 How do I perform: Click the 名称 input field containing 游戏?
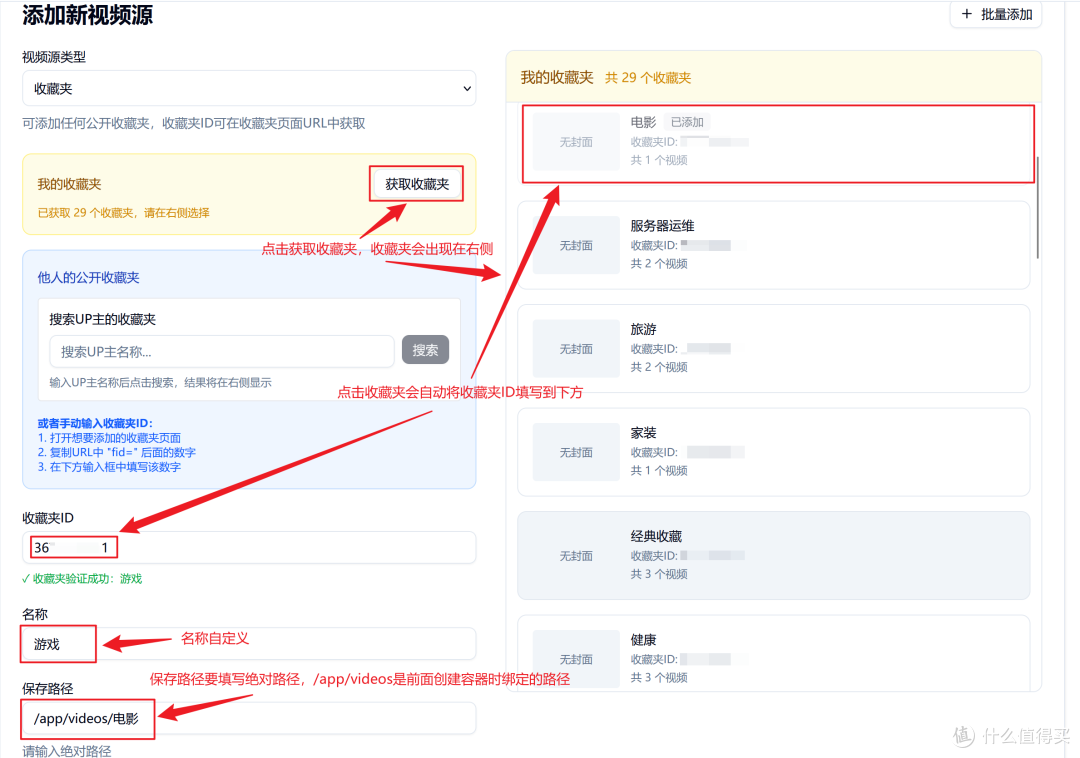tap(249, 644)
